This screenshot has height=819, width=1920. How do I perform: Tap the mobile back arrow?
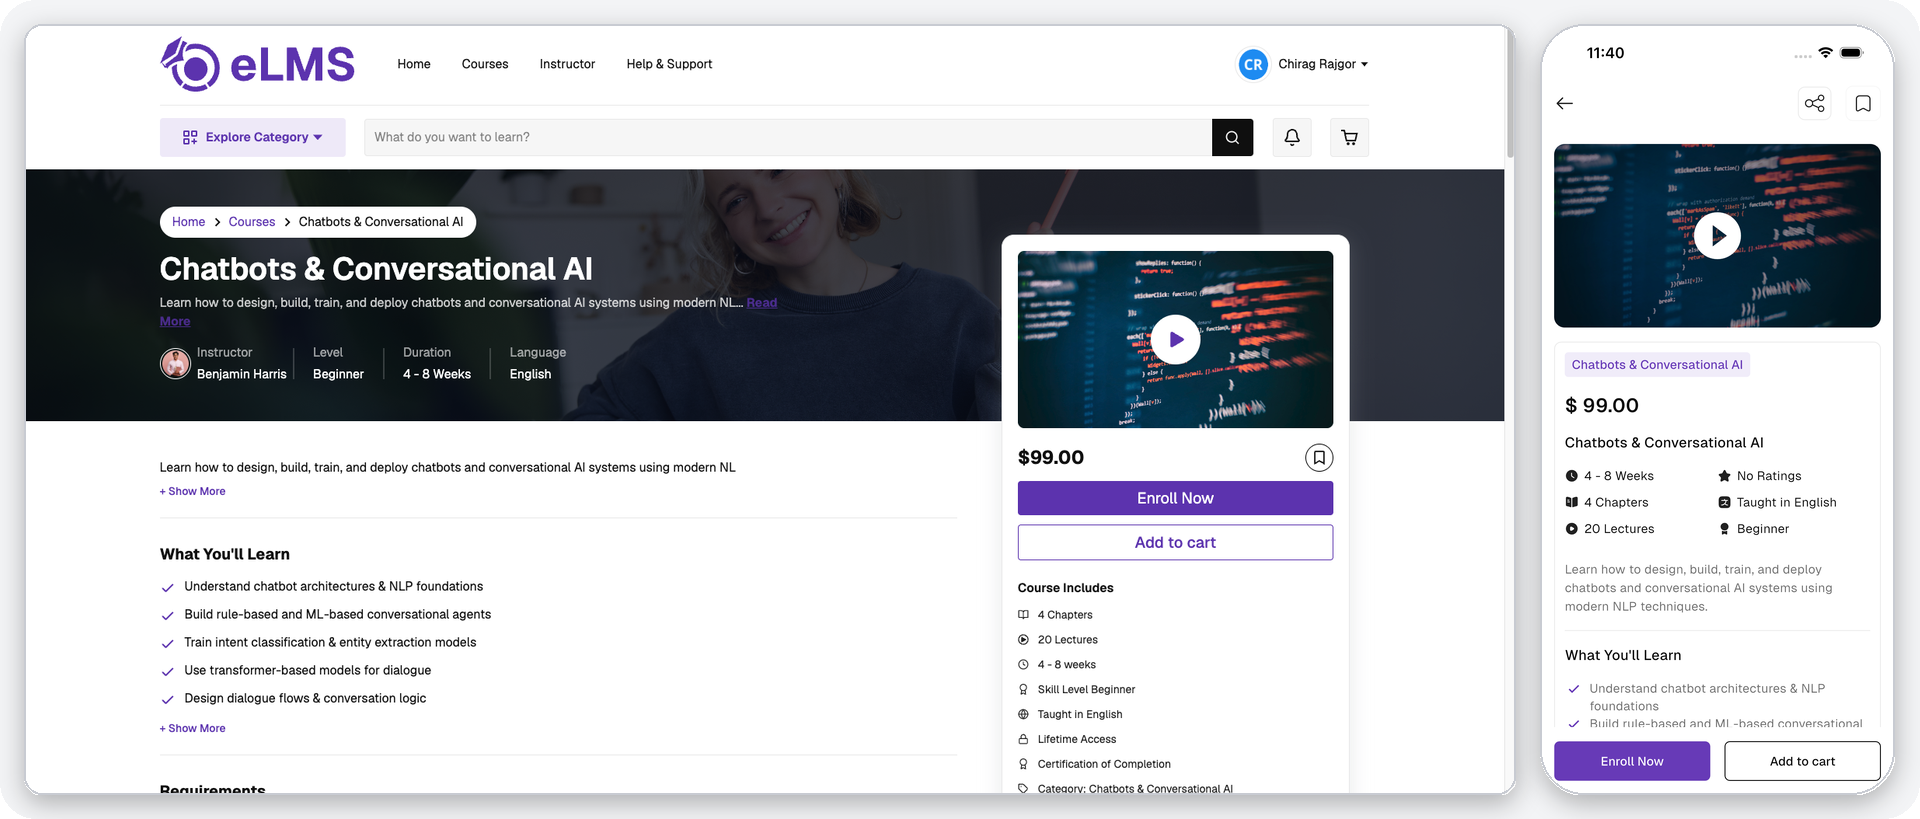point(1565,104)
